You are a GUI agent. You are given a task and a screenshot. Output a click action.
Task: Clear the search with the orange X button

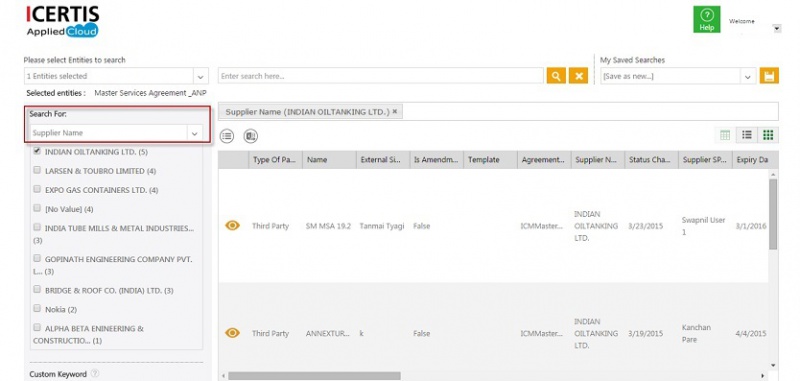click(579, 76)
